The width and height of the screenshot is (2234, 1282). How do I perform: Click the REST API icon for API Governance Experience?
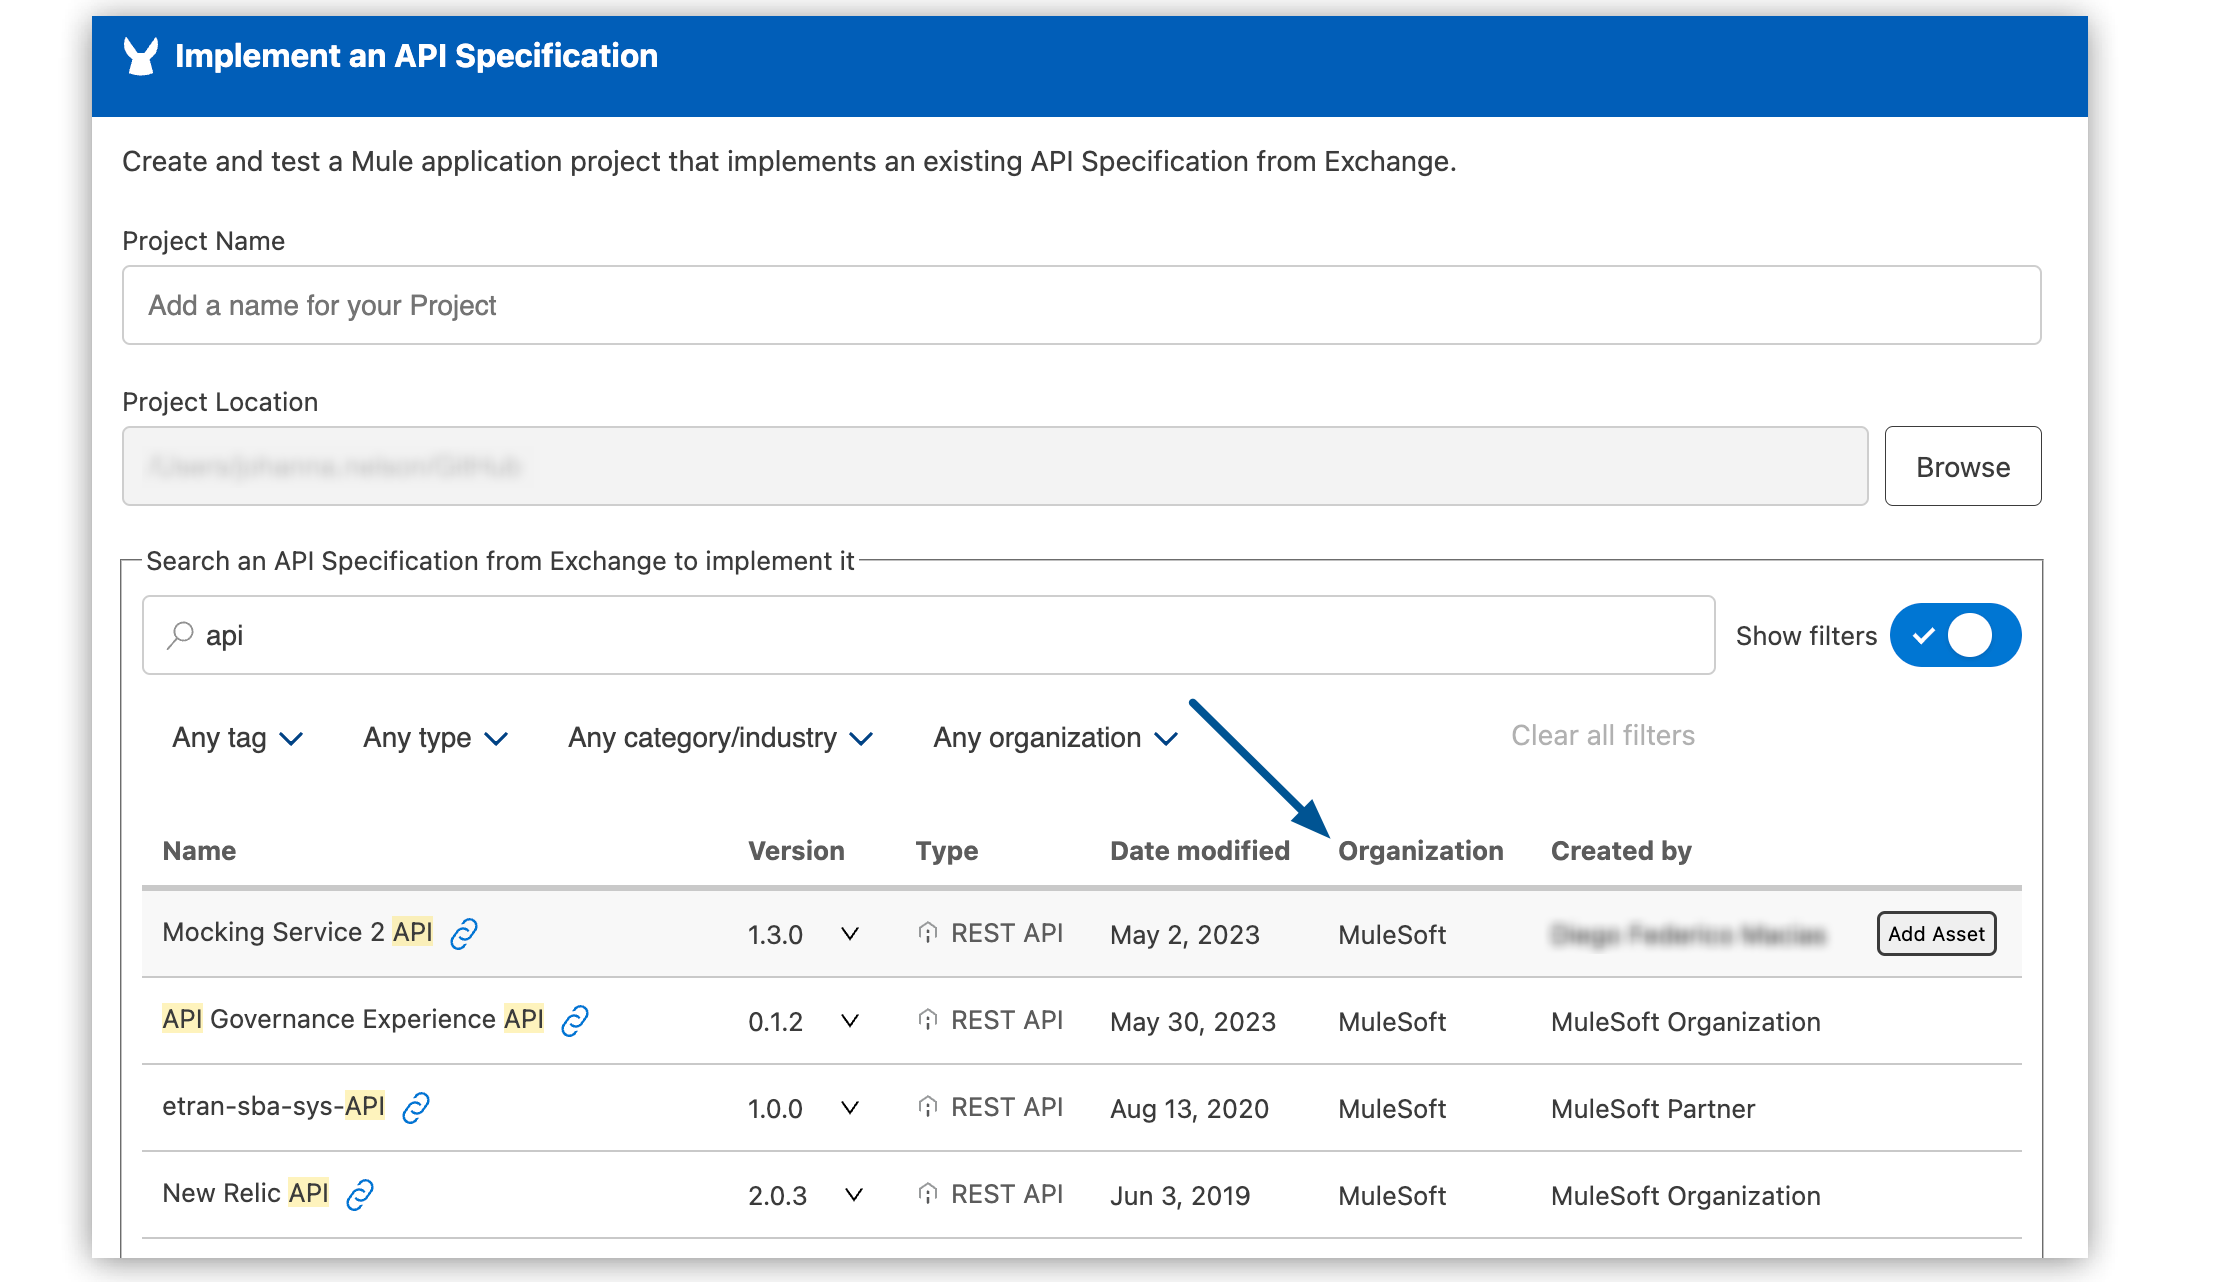(x=927, y=1020)
